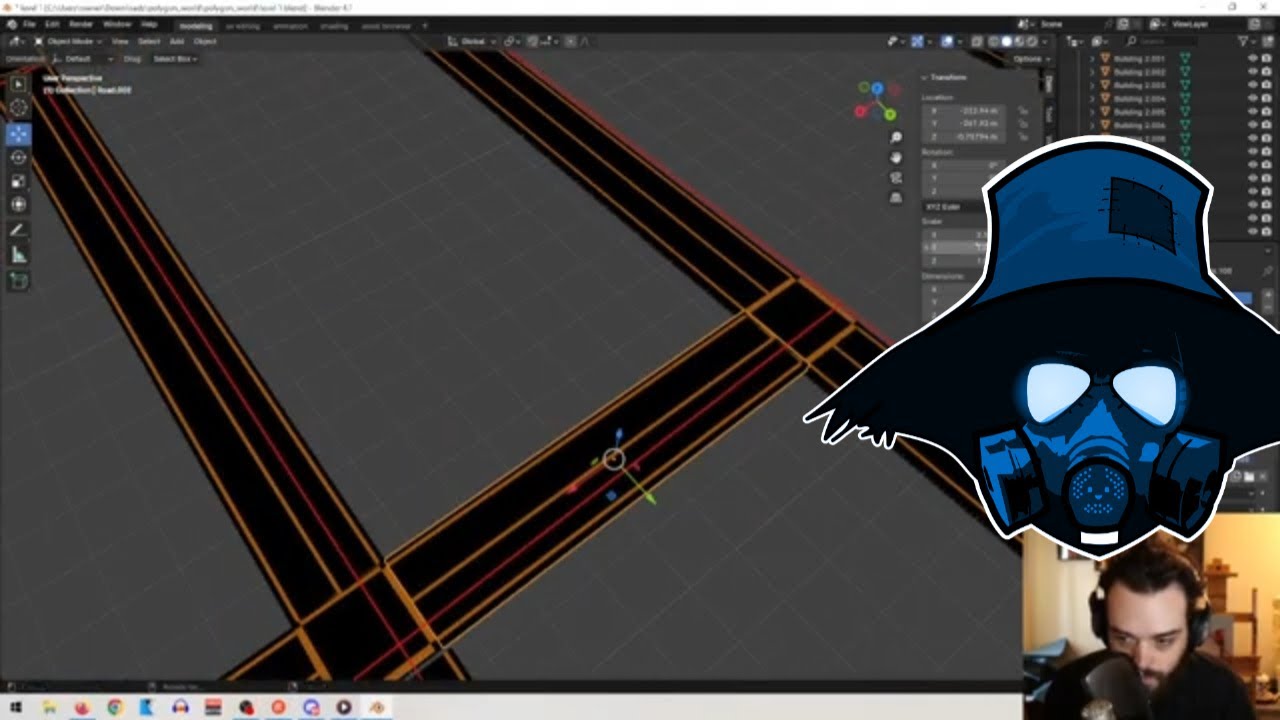Screen dimensions: 1280x720
Task: Select the Add Cube tool
Action: [x=19, y=281]
